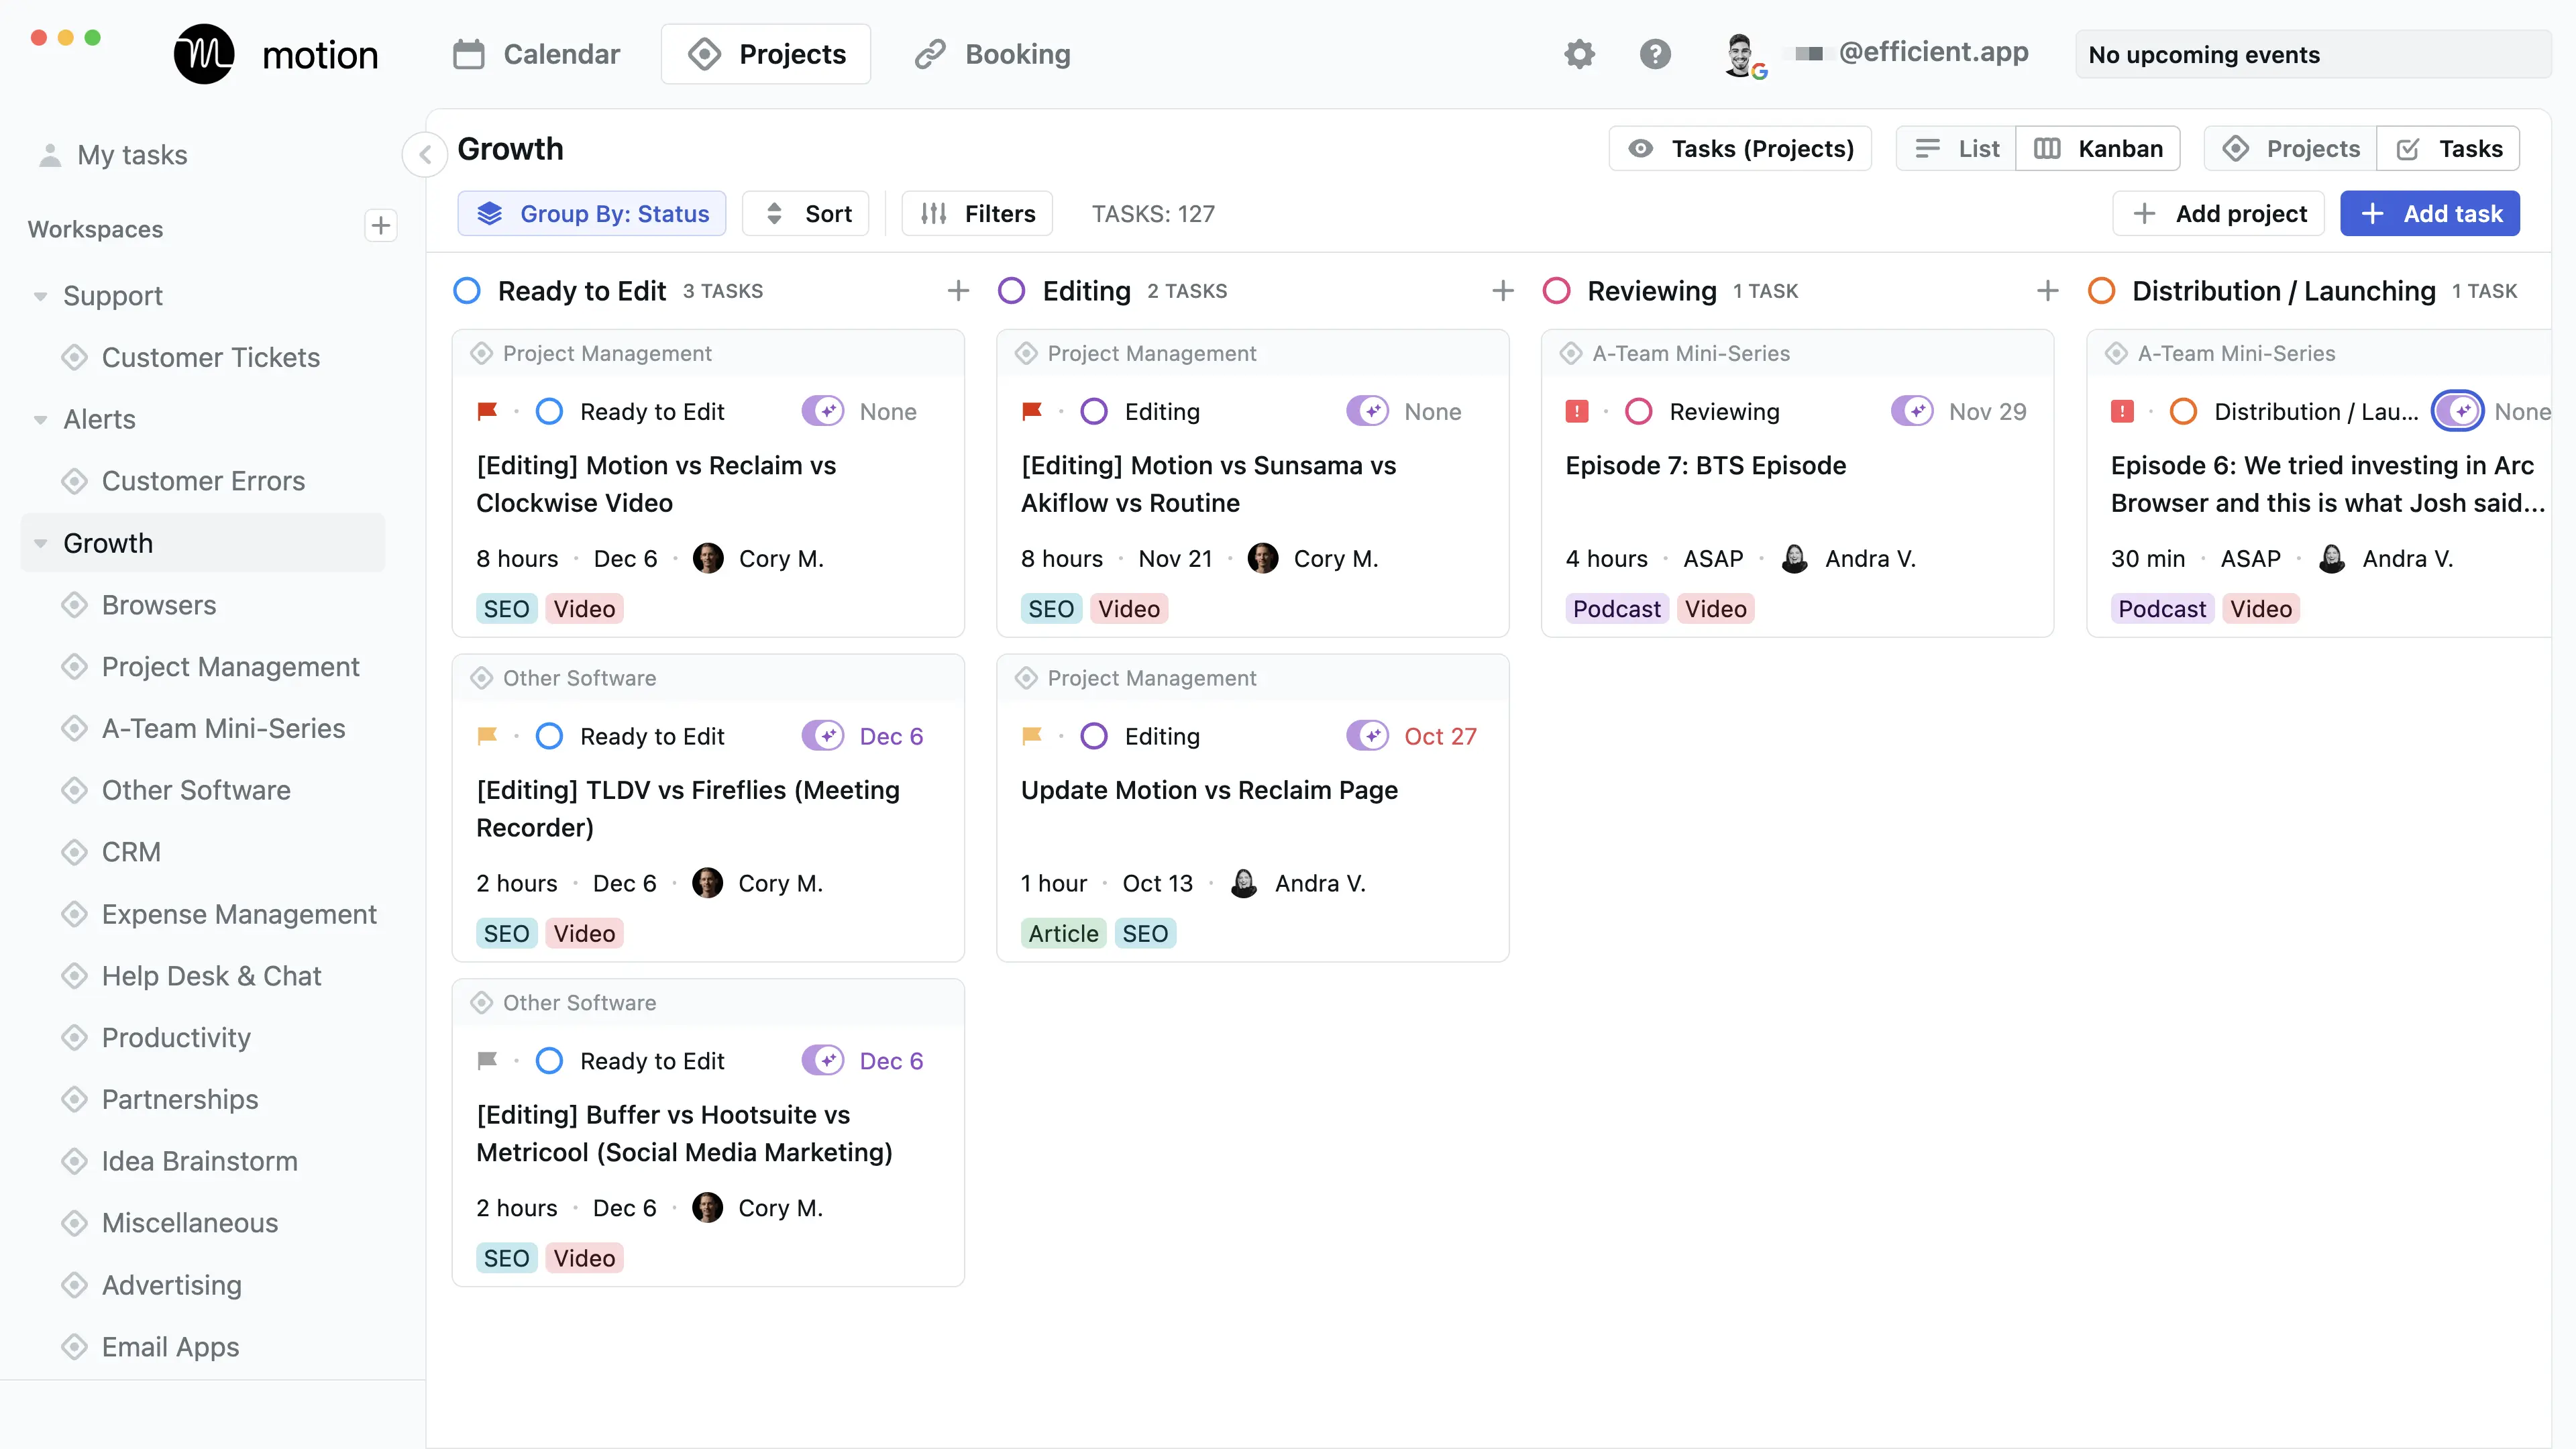This screenshot has width=2576, height=1449.
Task: Open the Booking tab
Action: pyautogui.click(x=991, y=54)
